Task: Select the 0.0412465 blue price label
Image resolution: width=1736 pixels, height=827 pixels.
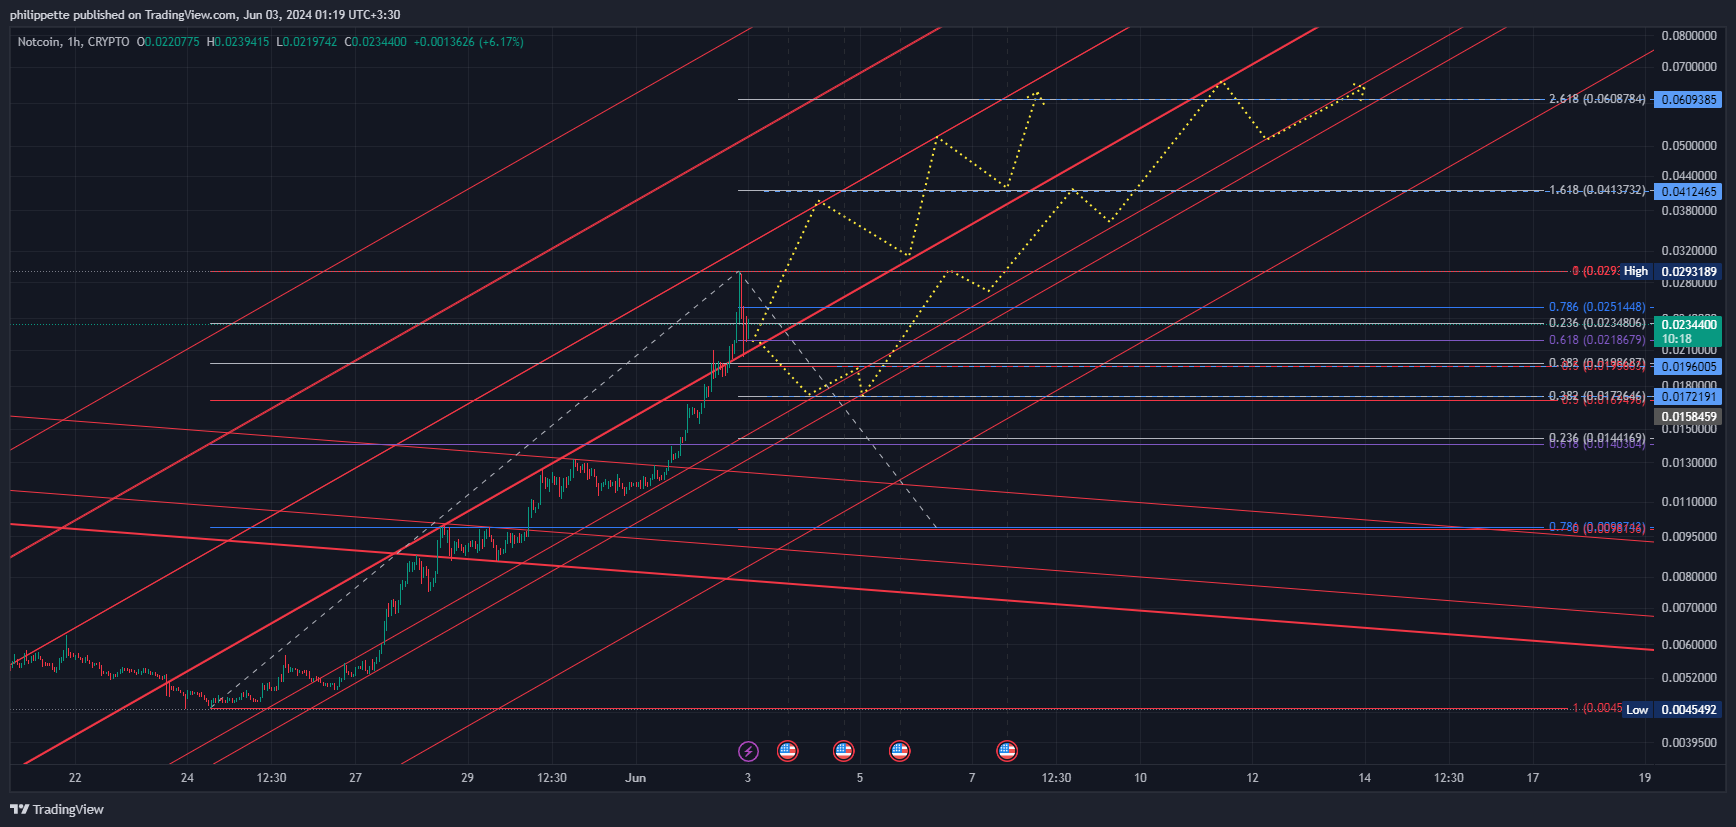Action: point(1688,192)
